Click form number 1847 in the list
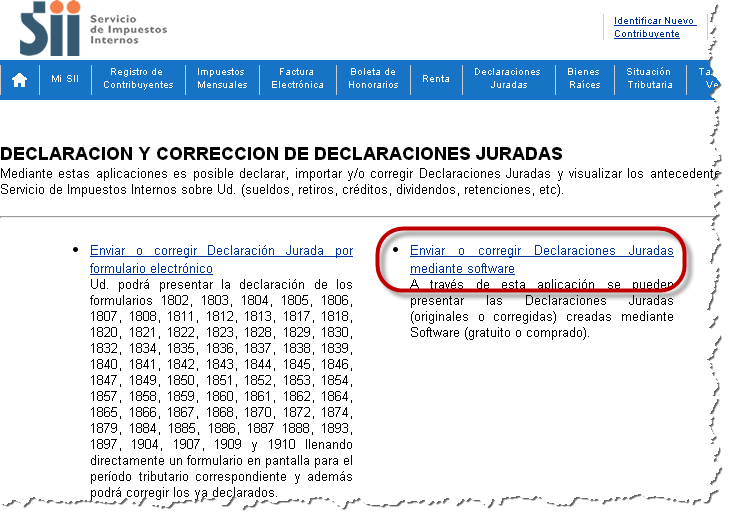This screenshot has height=516, width=729. coord(104,380)
